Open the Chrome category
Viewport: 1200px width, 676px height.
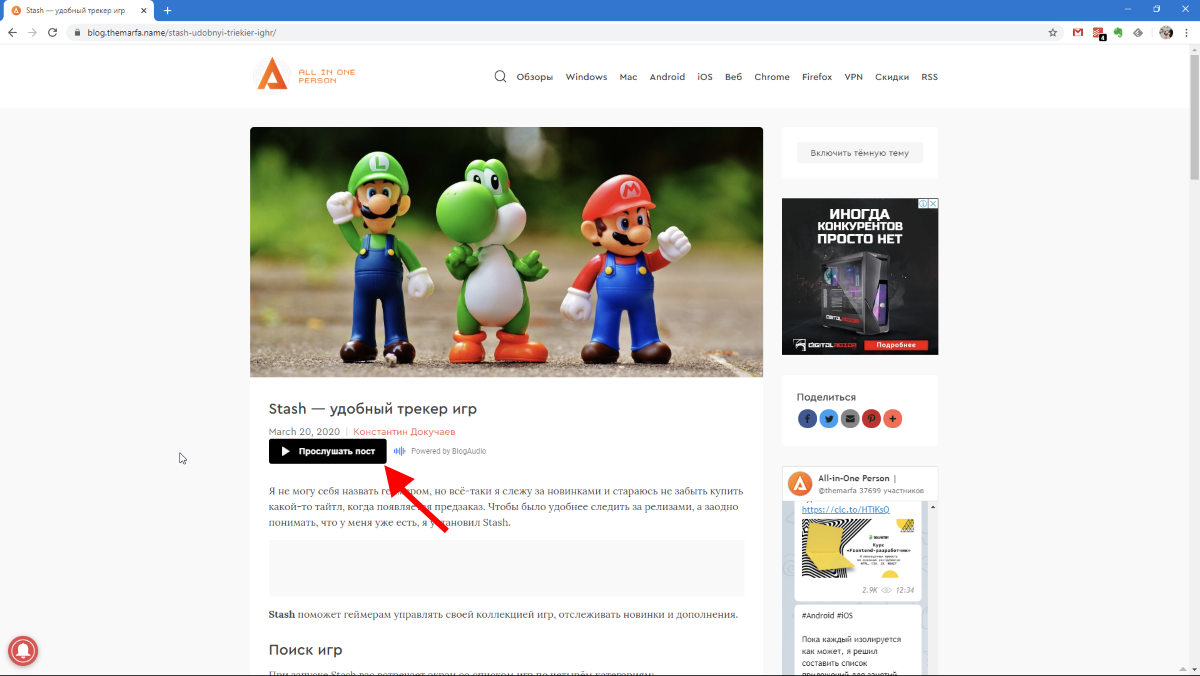[772, 77]
